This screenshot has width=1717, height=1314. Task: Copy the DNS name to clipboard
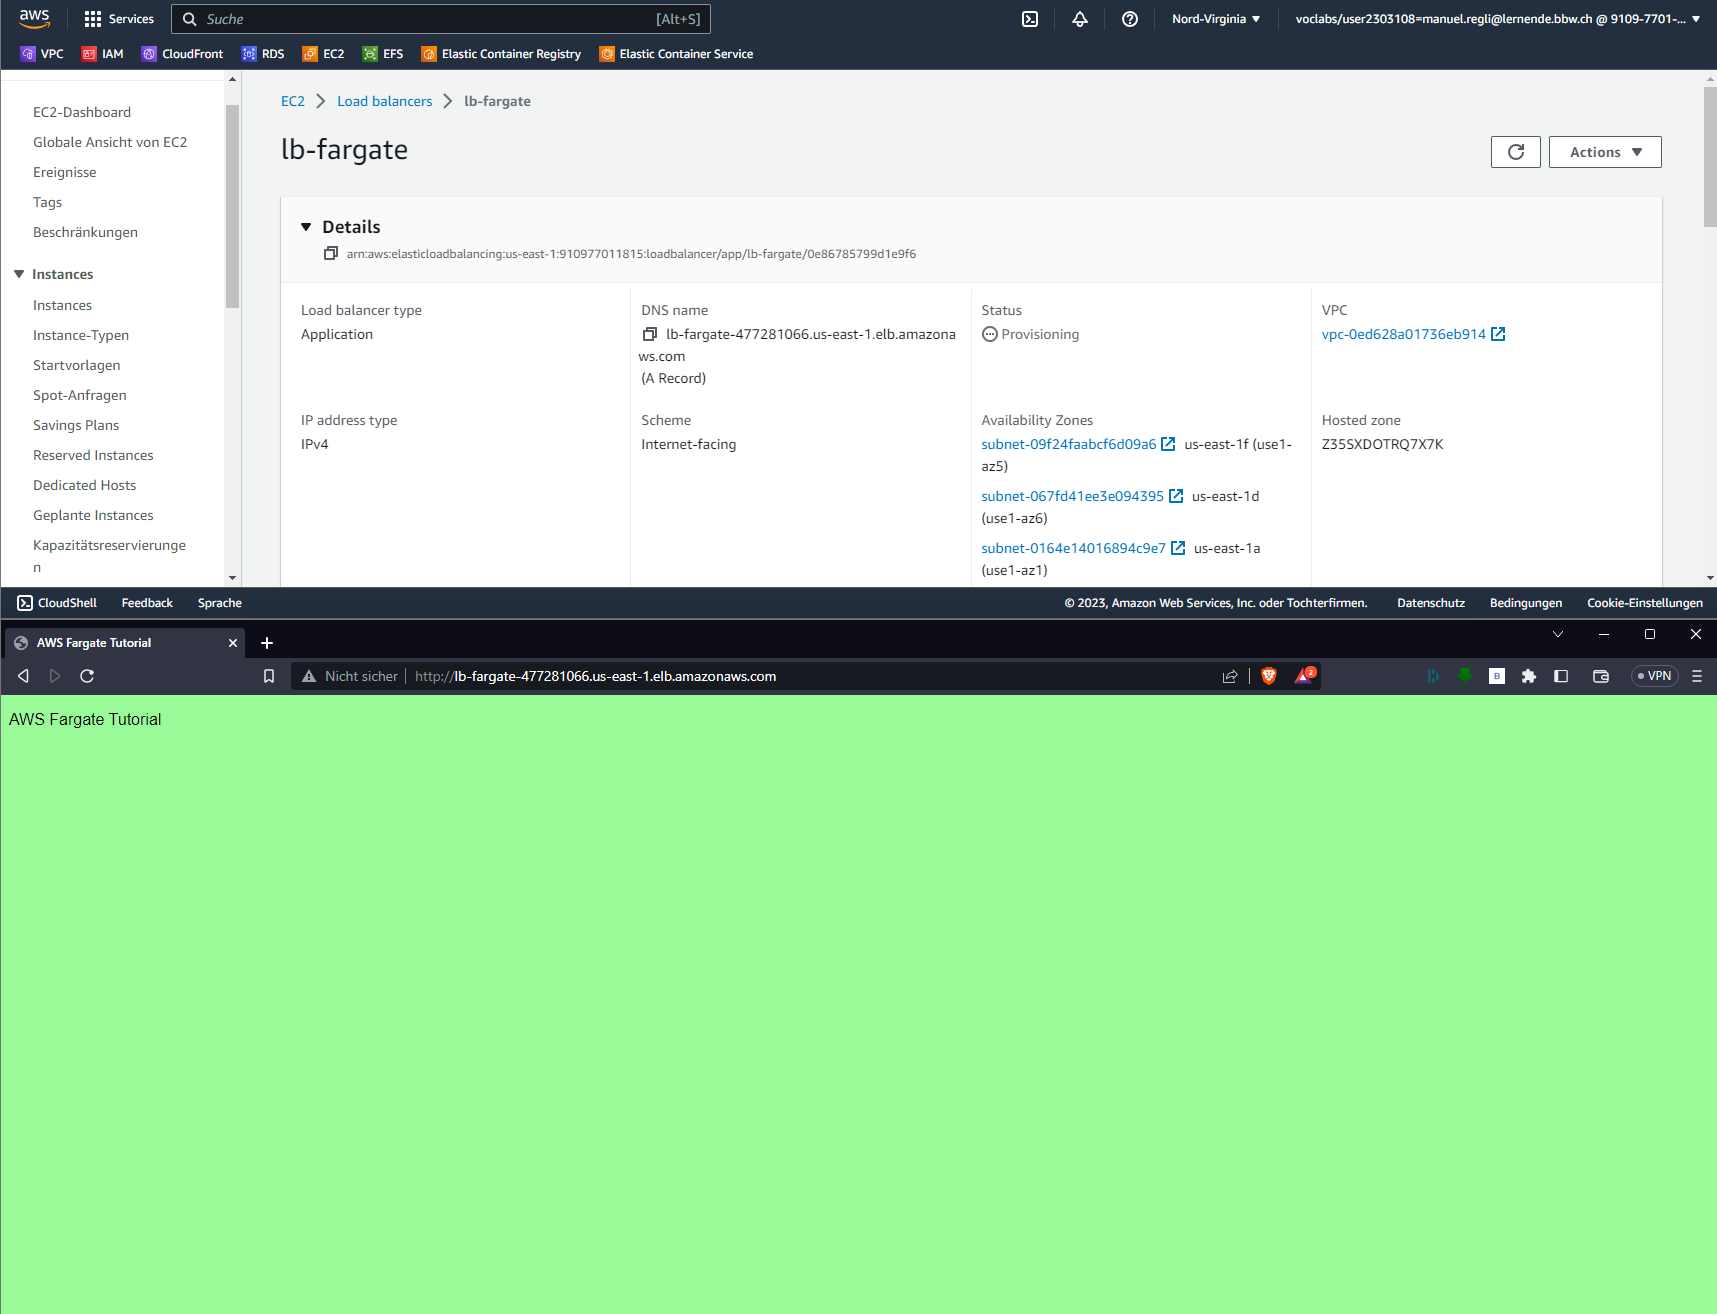650,335
